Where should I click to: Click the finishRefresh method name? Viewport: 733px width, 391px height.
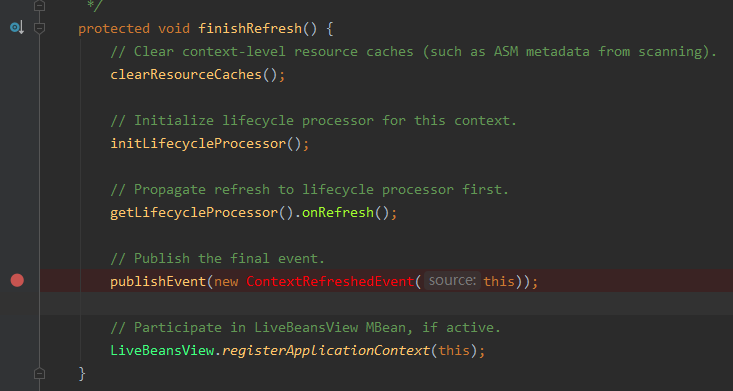(x=250, y=29)
